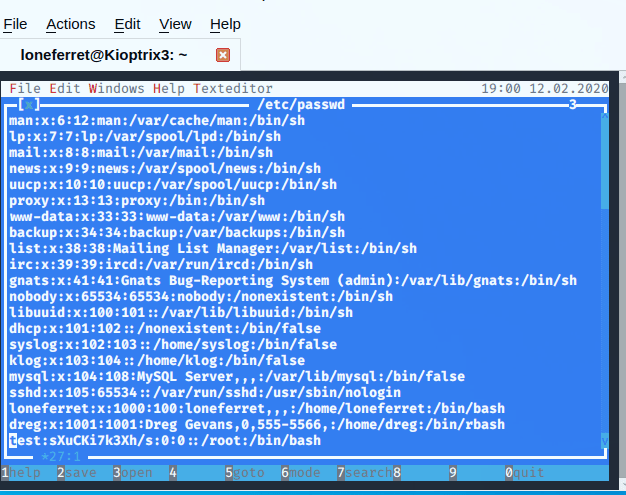Screen dimensions: 626x495
Task: Place cursor on the klog:x:103:104 line
Action: (x=157, y=360)
